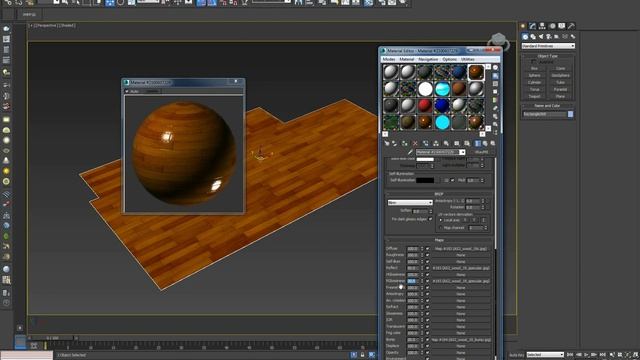Click Diffuse map slot button
Viewport: 640px width, 360px height.
pyautogui.click(x=461, y=249)
